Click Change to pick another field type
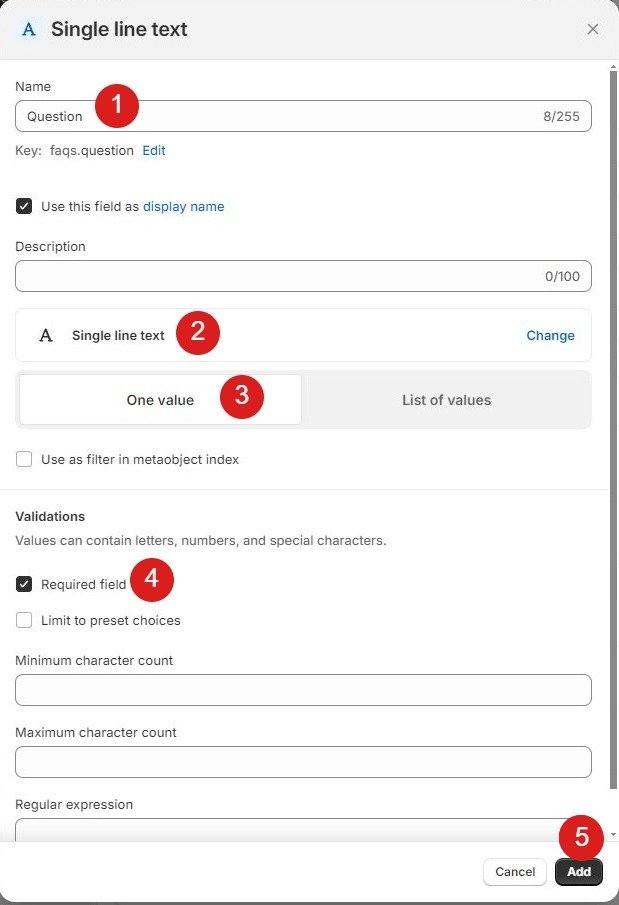This screenshot has width=619, height=905. click(550, 336)
